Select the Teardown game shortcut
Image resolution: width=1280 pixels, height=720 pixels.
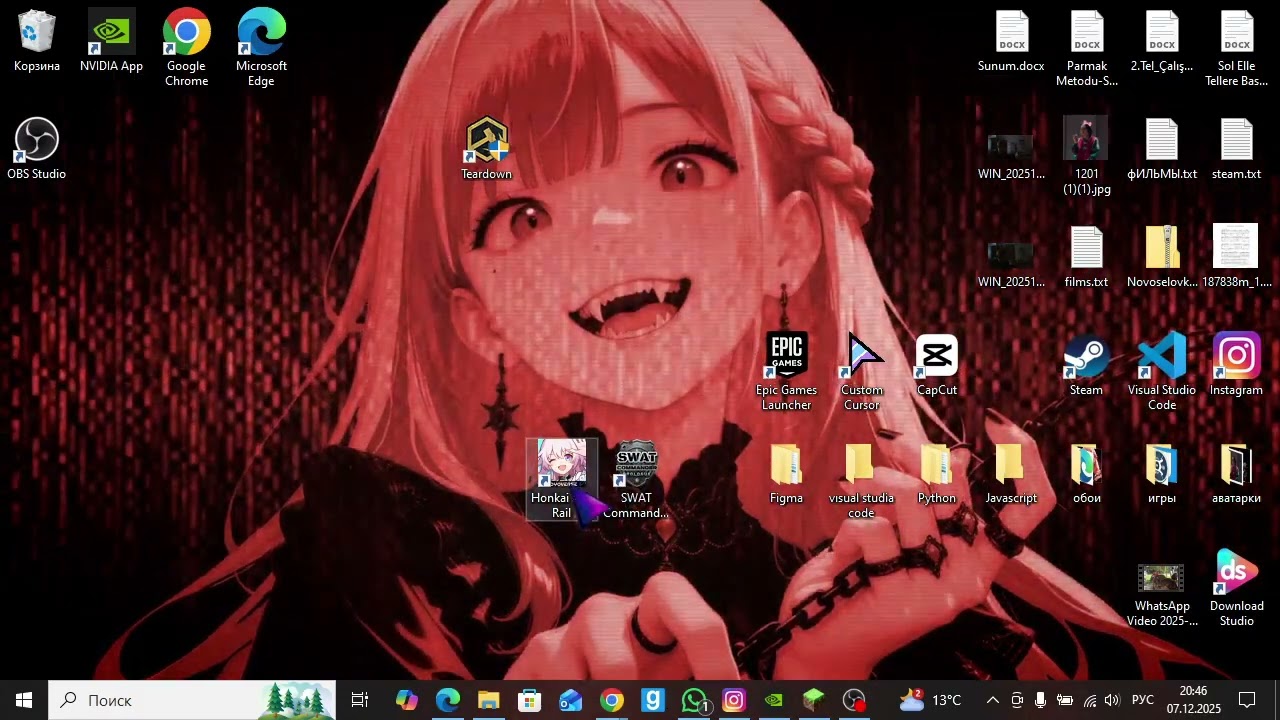[486, 149]
